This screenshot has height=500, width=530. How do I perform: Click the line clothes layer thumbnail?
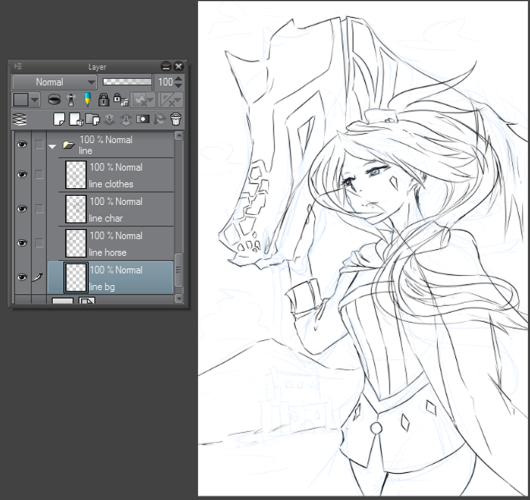(76, 175)
